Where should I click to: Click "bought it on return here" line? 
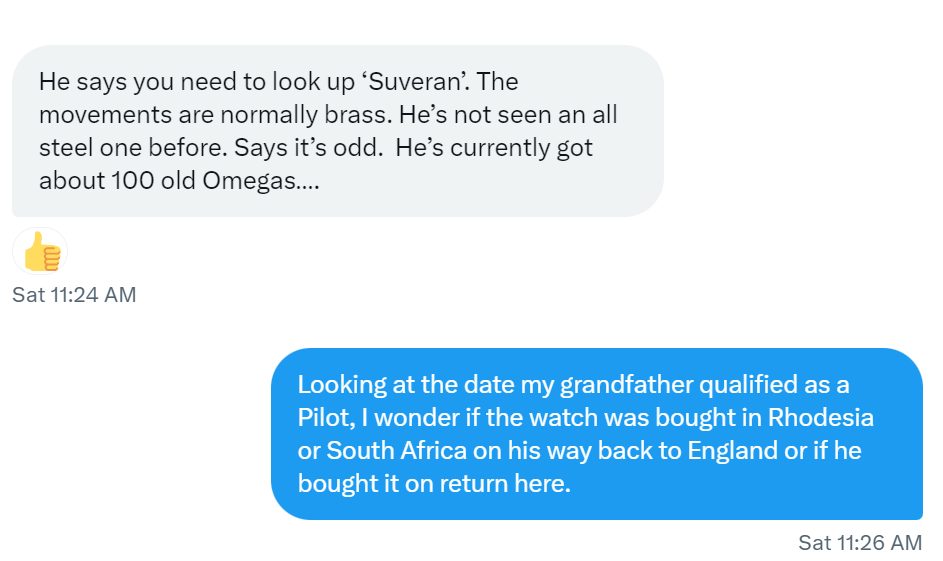coord(433,484)
